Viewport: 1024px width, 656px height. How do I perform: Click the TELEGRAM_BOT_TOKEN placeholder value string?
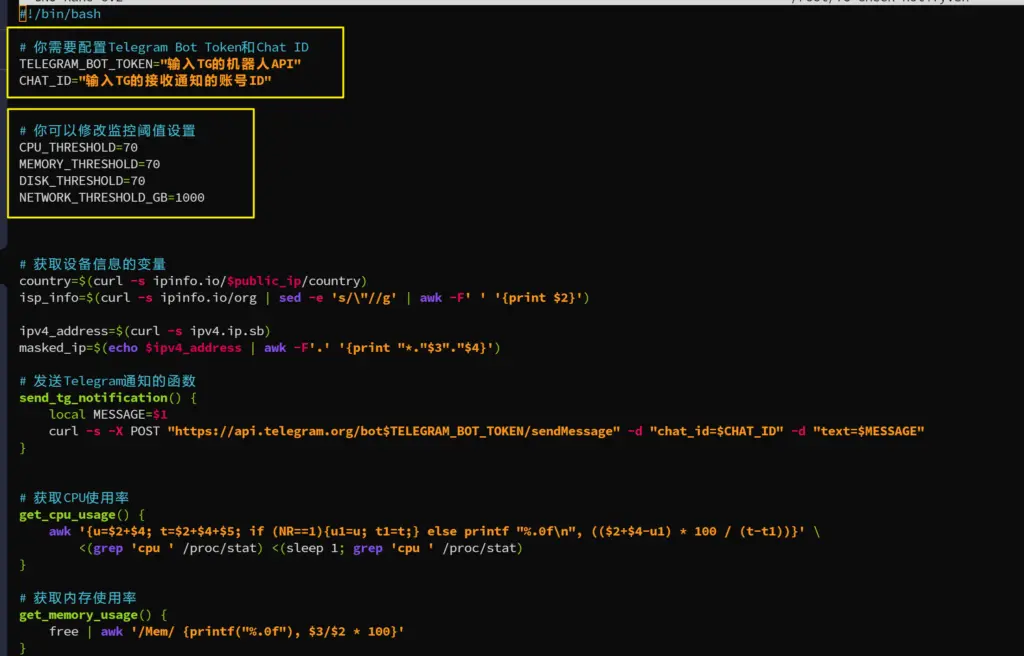pyautogui.click(x=231, y=64)
